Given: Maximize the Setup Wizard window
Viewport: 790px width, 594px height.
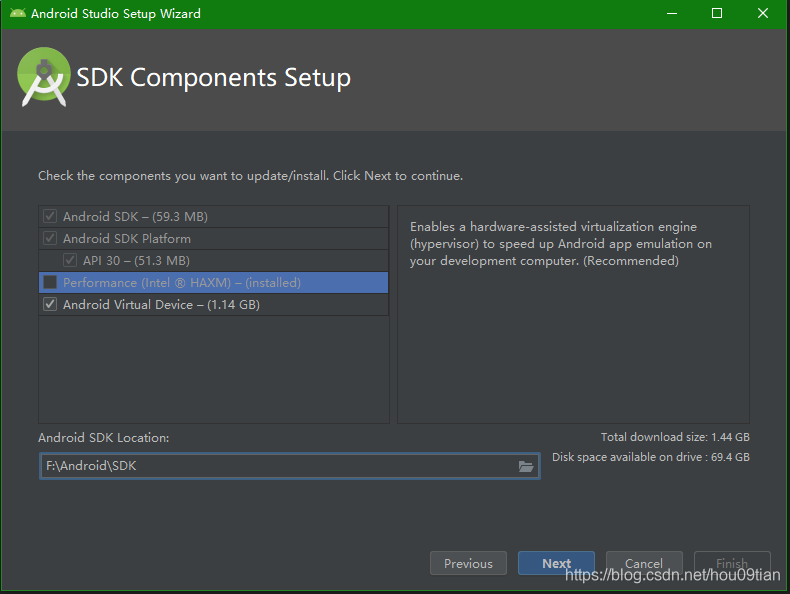Looking at the screenshot, I should (717, 14).
